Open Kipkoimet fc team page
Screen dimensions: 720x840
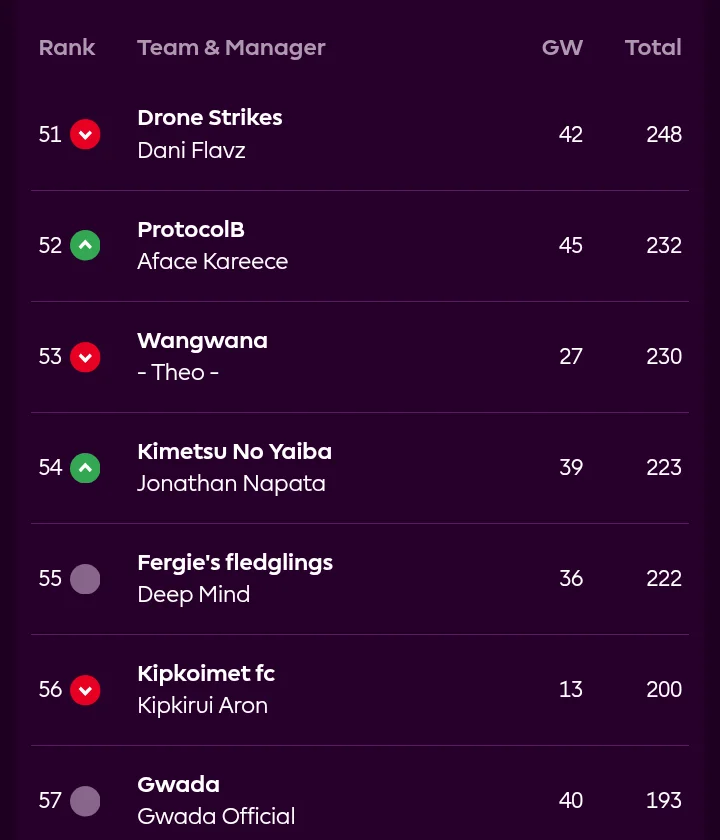coord(206,674)
